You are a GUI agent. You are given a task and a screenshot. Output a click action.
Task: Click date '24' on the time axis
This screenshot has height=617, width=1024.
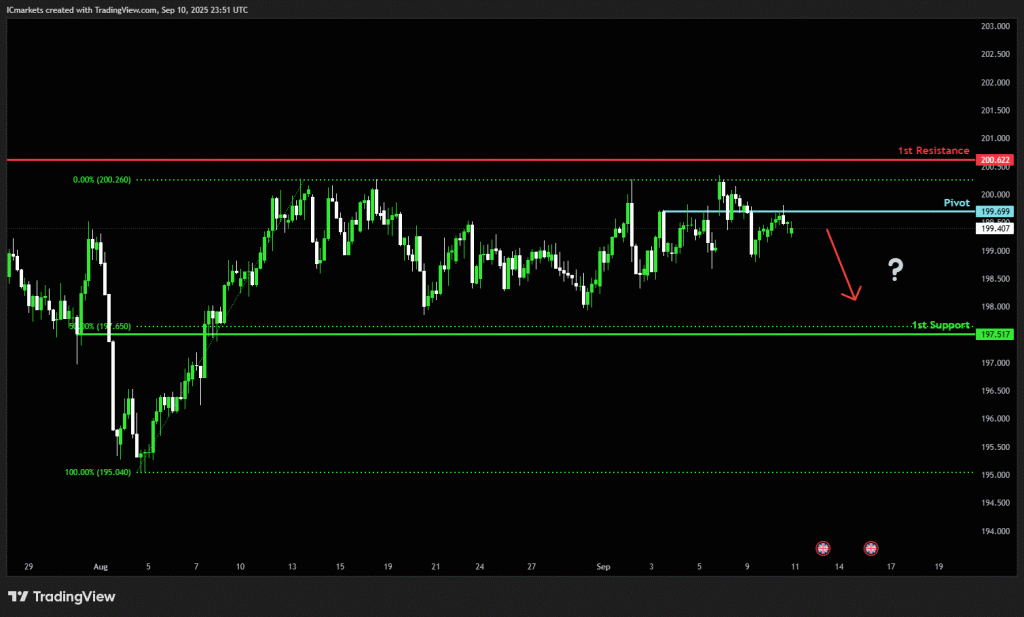click(x=479, y=567)
